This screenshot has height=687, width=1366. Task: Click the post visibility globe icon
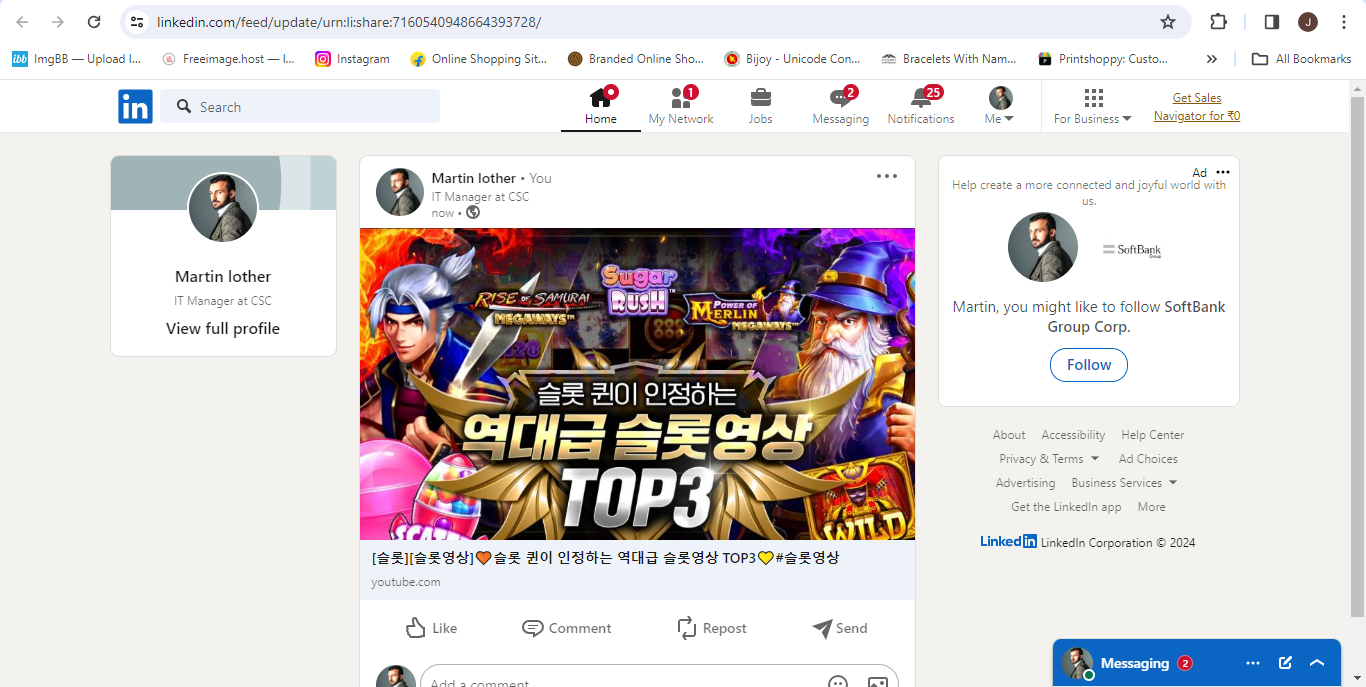473,212
